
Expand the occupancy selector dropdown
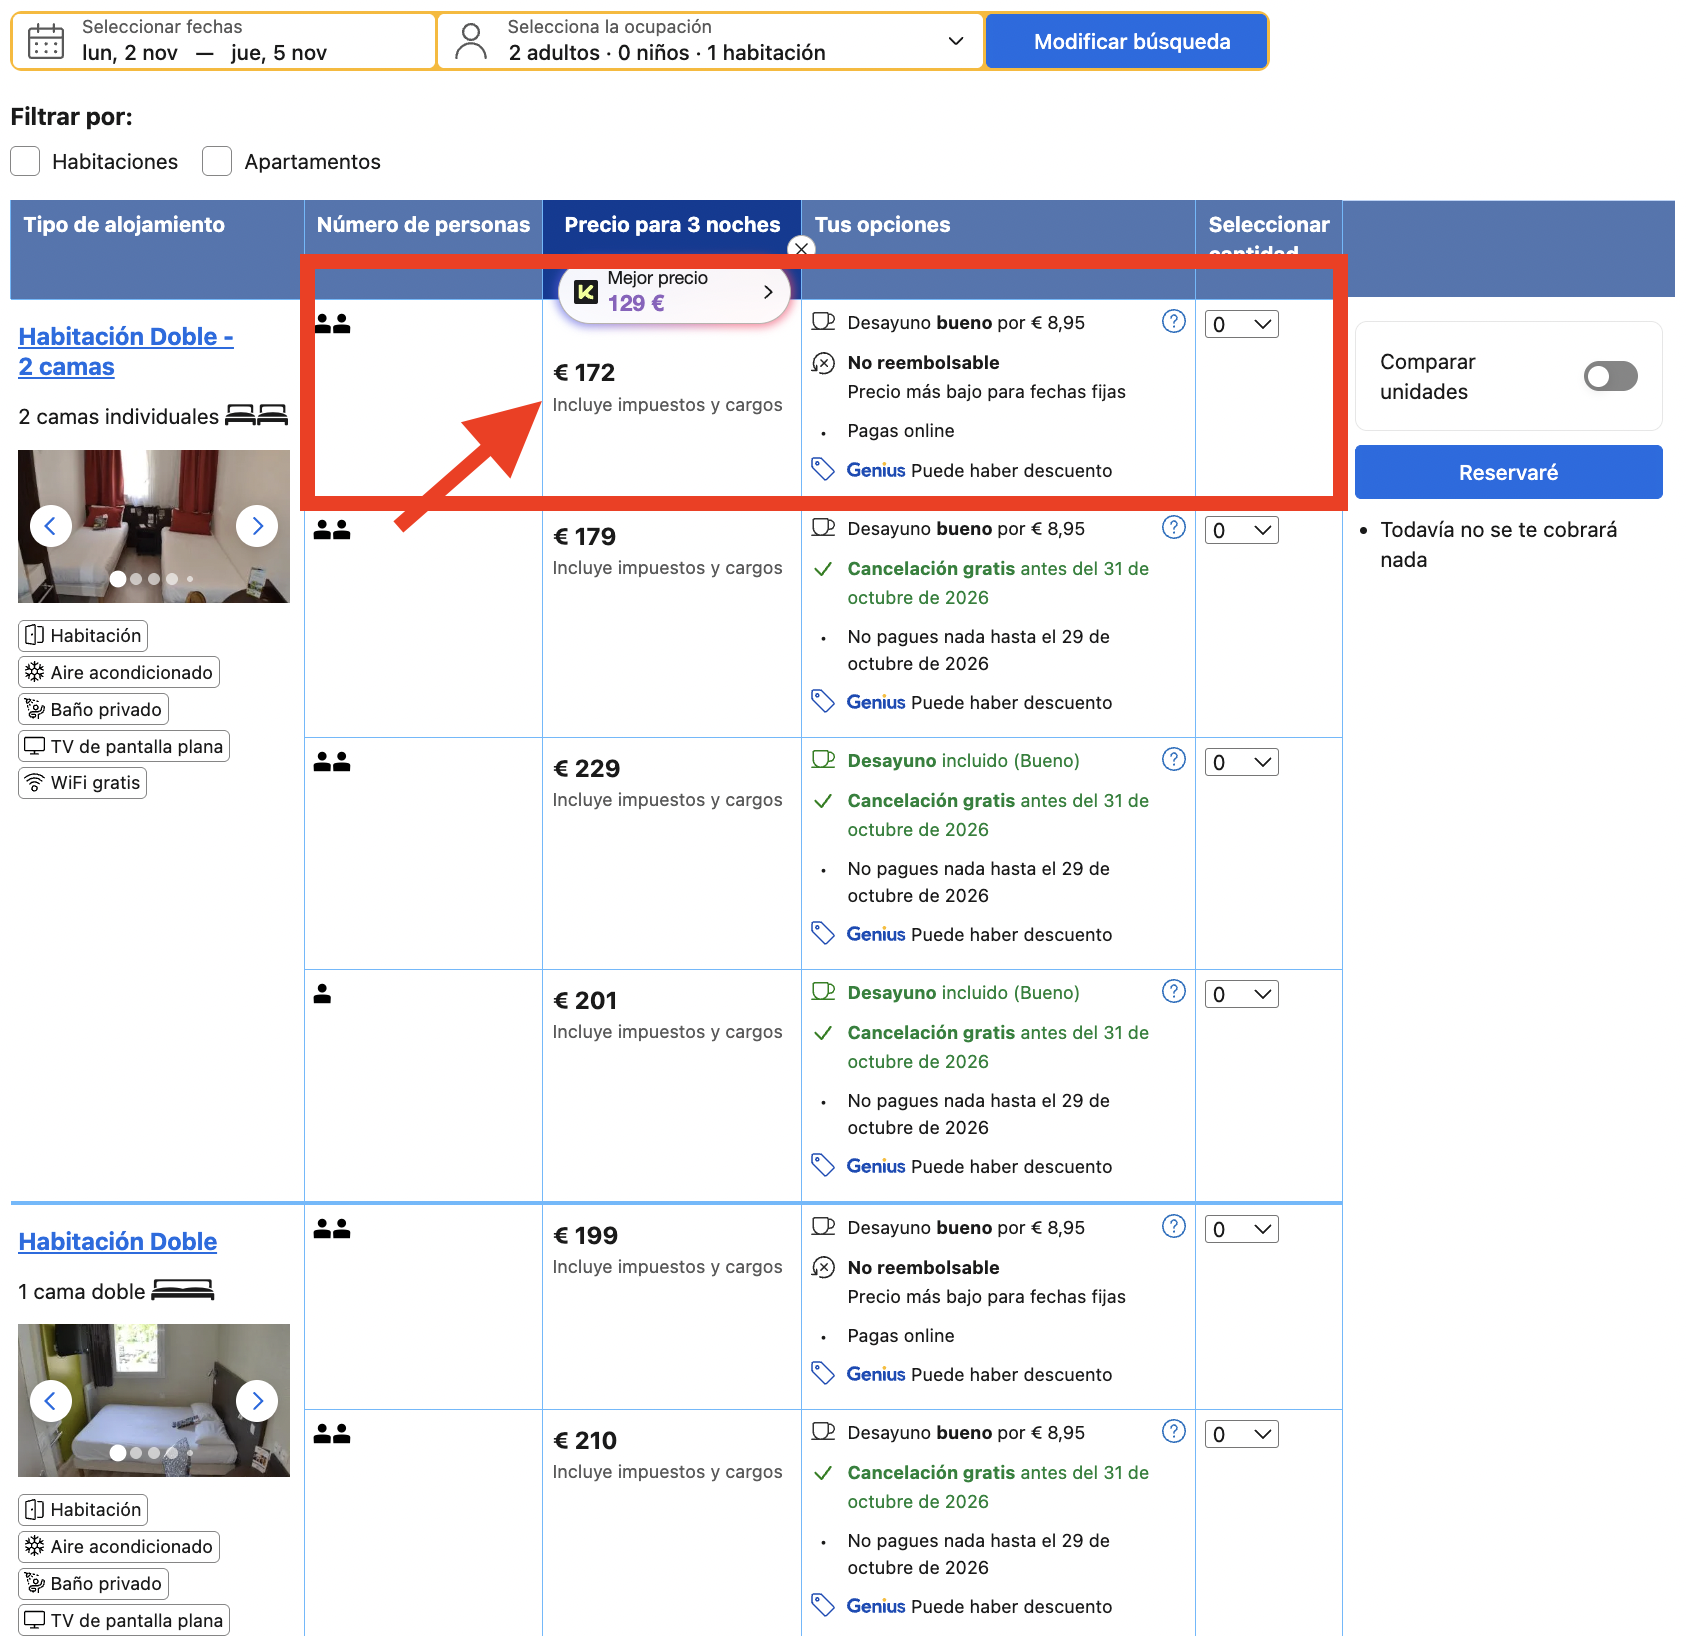point(956,41)
